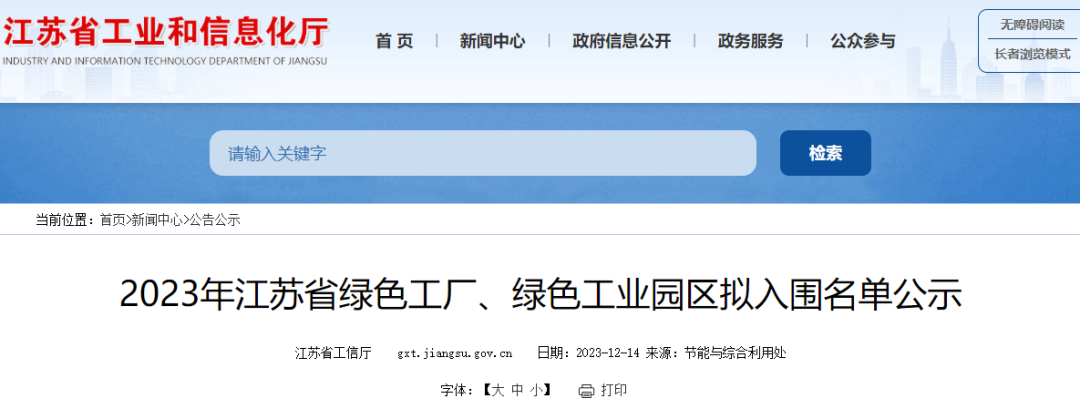Open the 首页 navigation menu item

click(x=394, y=41)
